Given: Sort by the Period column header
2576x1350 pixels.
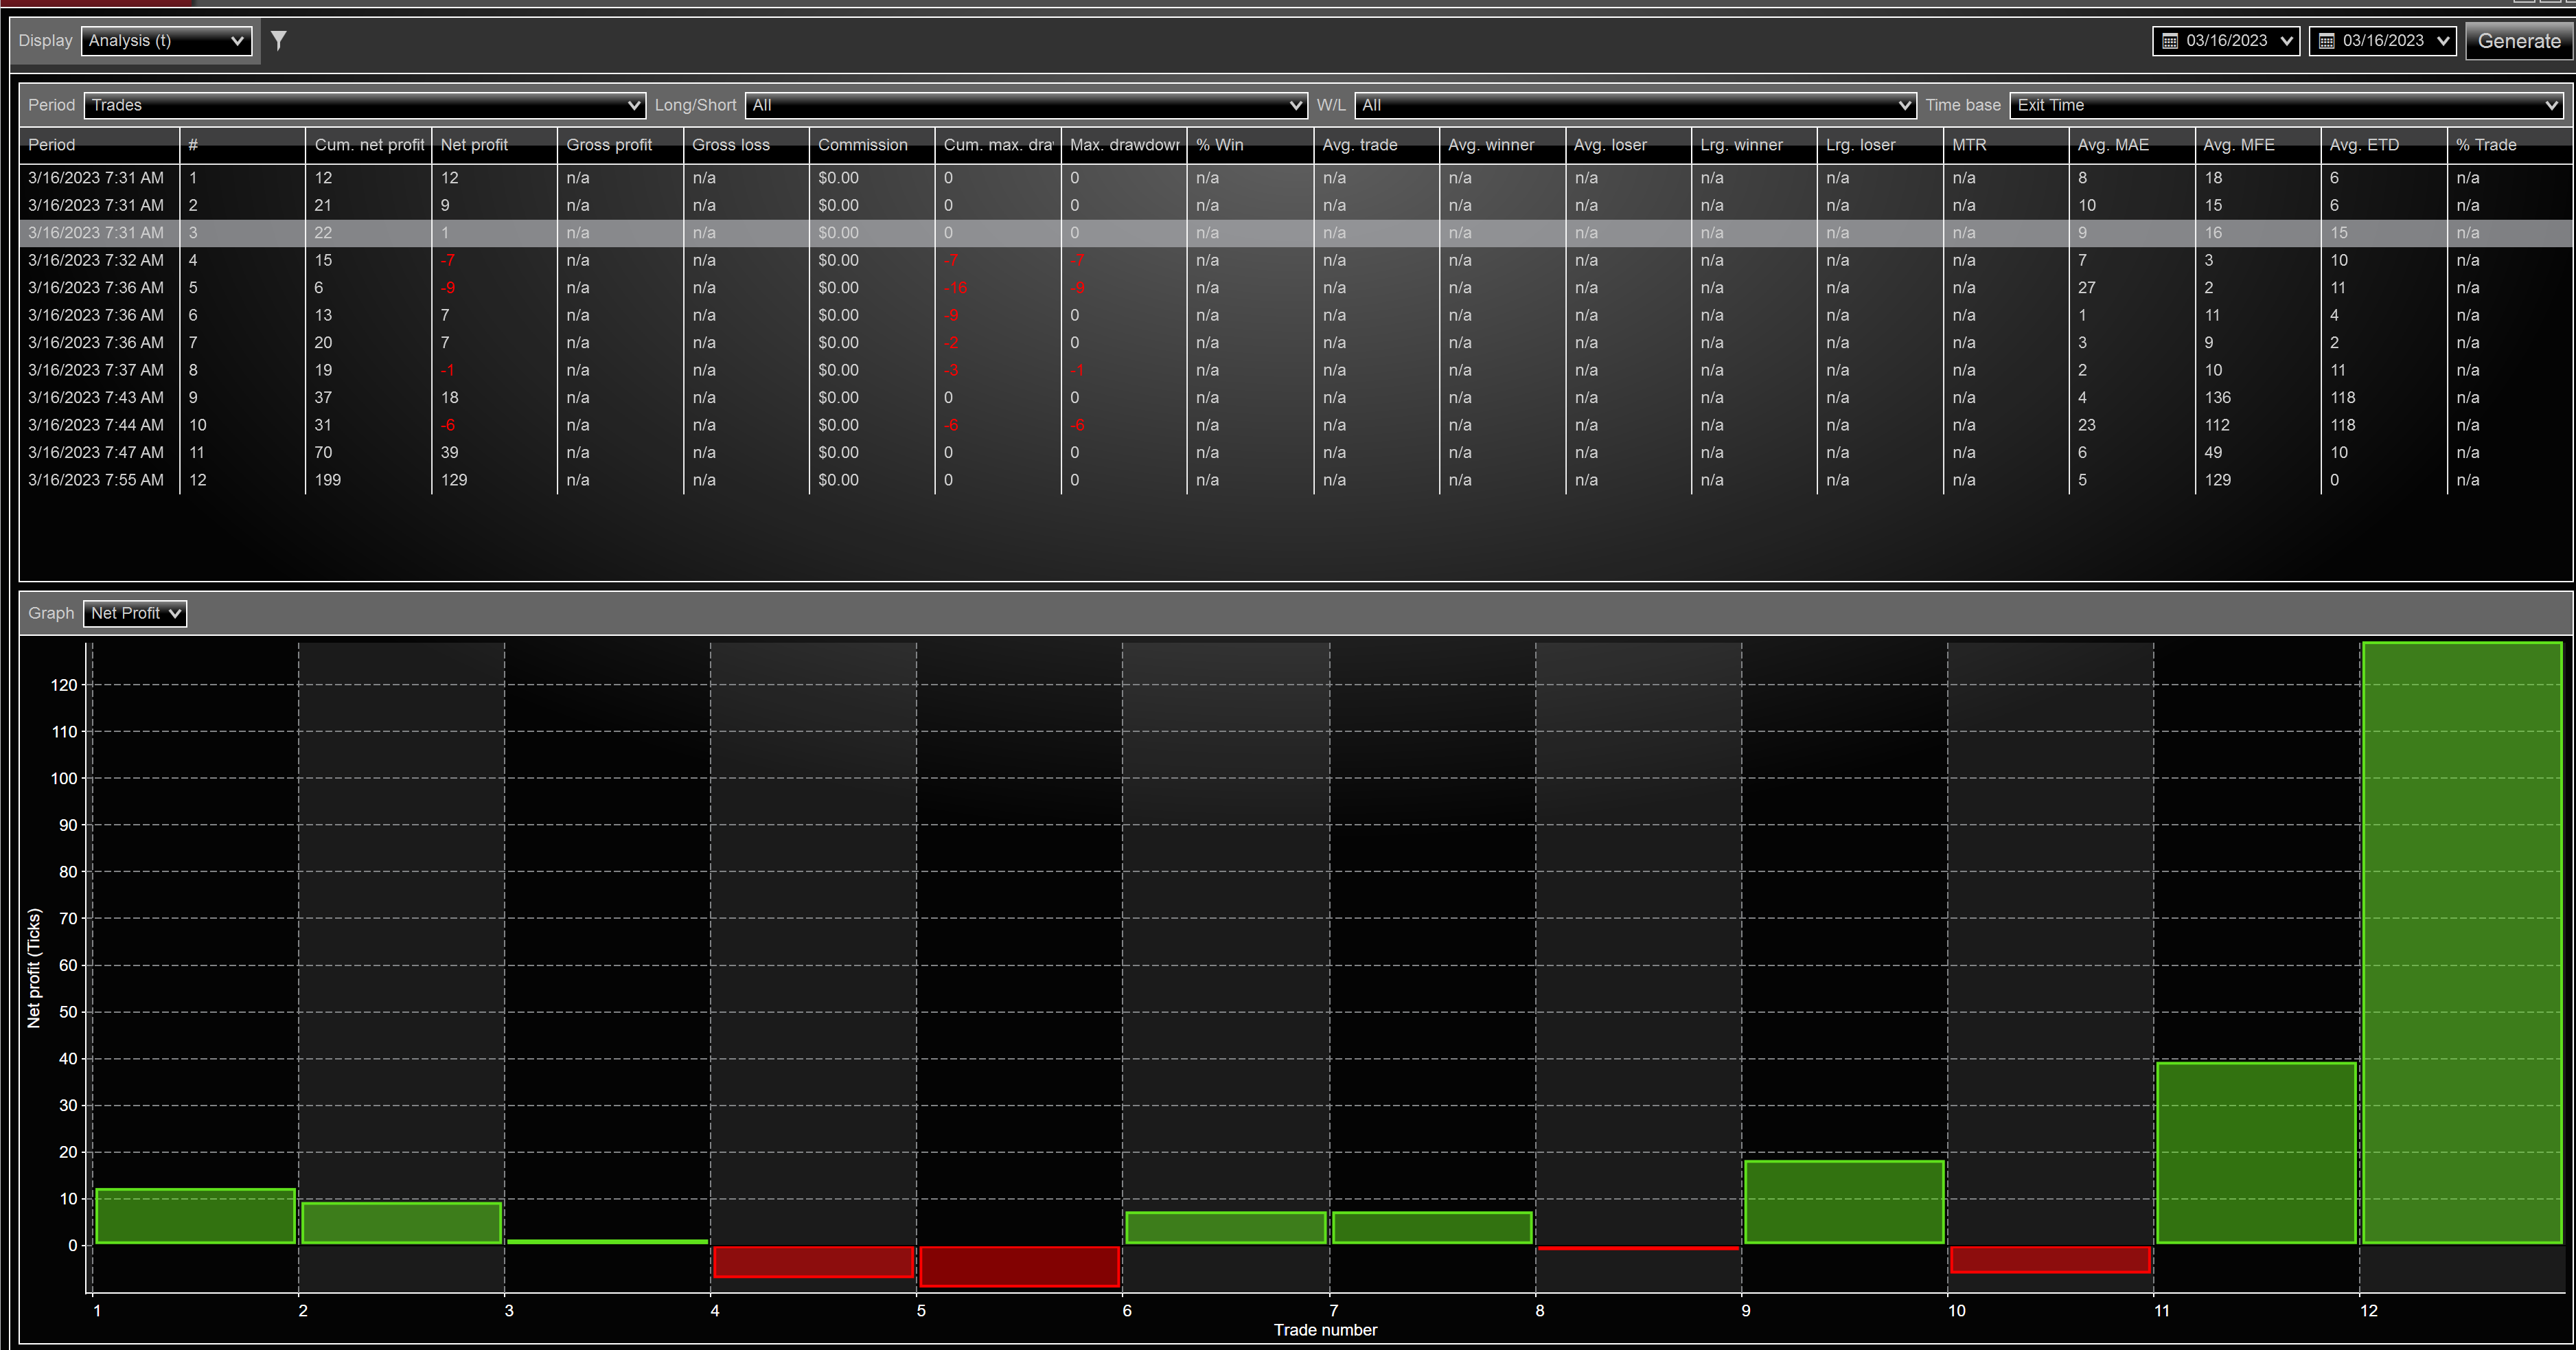Looking at the screenshot, I should (99, 145).
